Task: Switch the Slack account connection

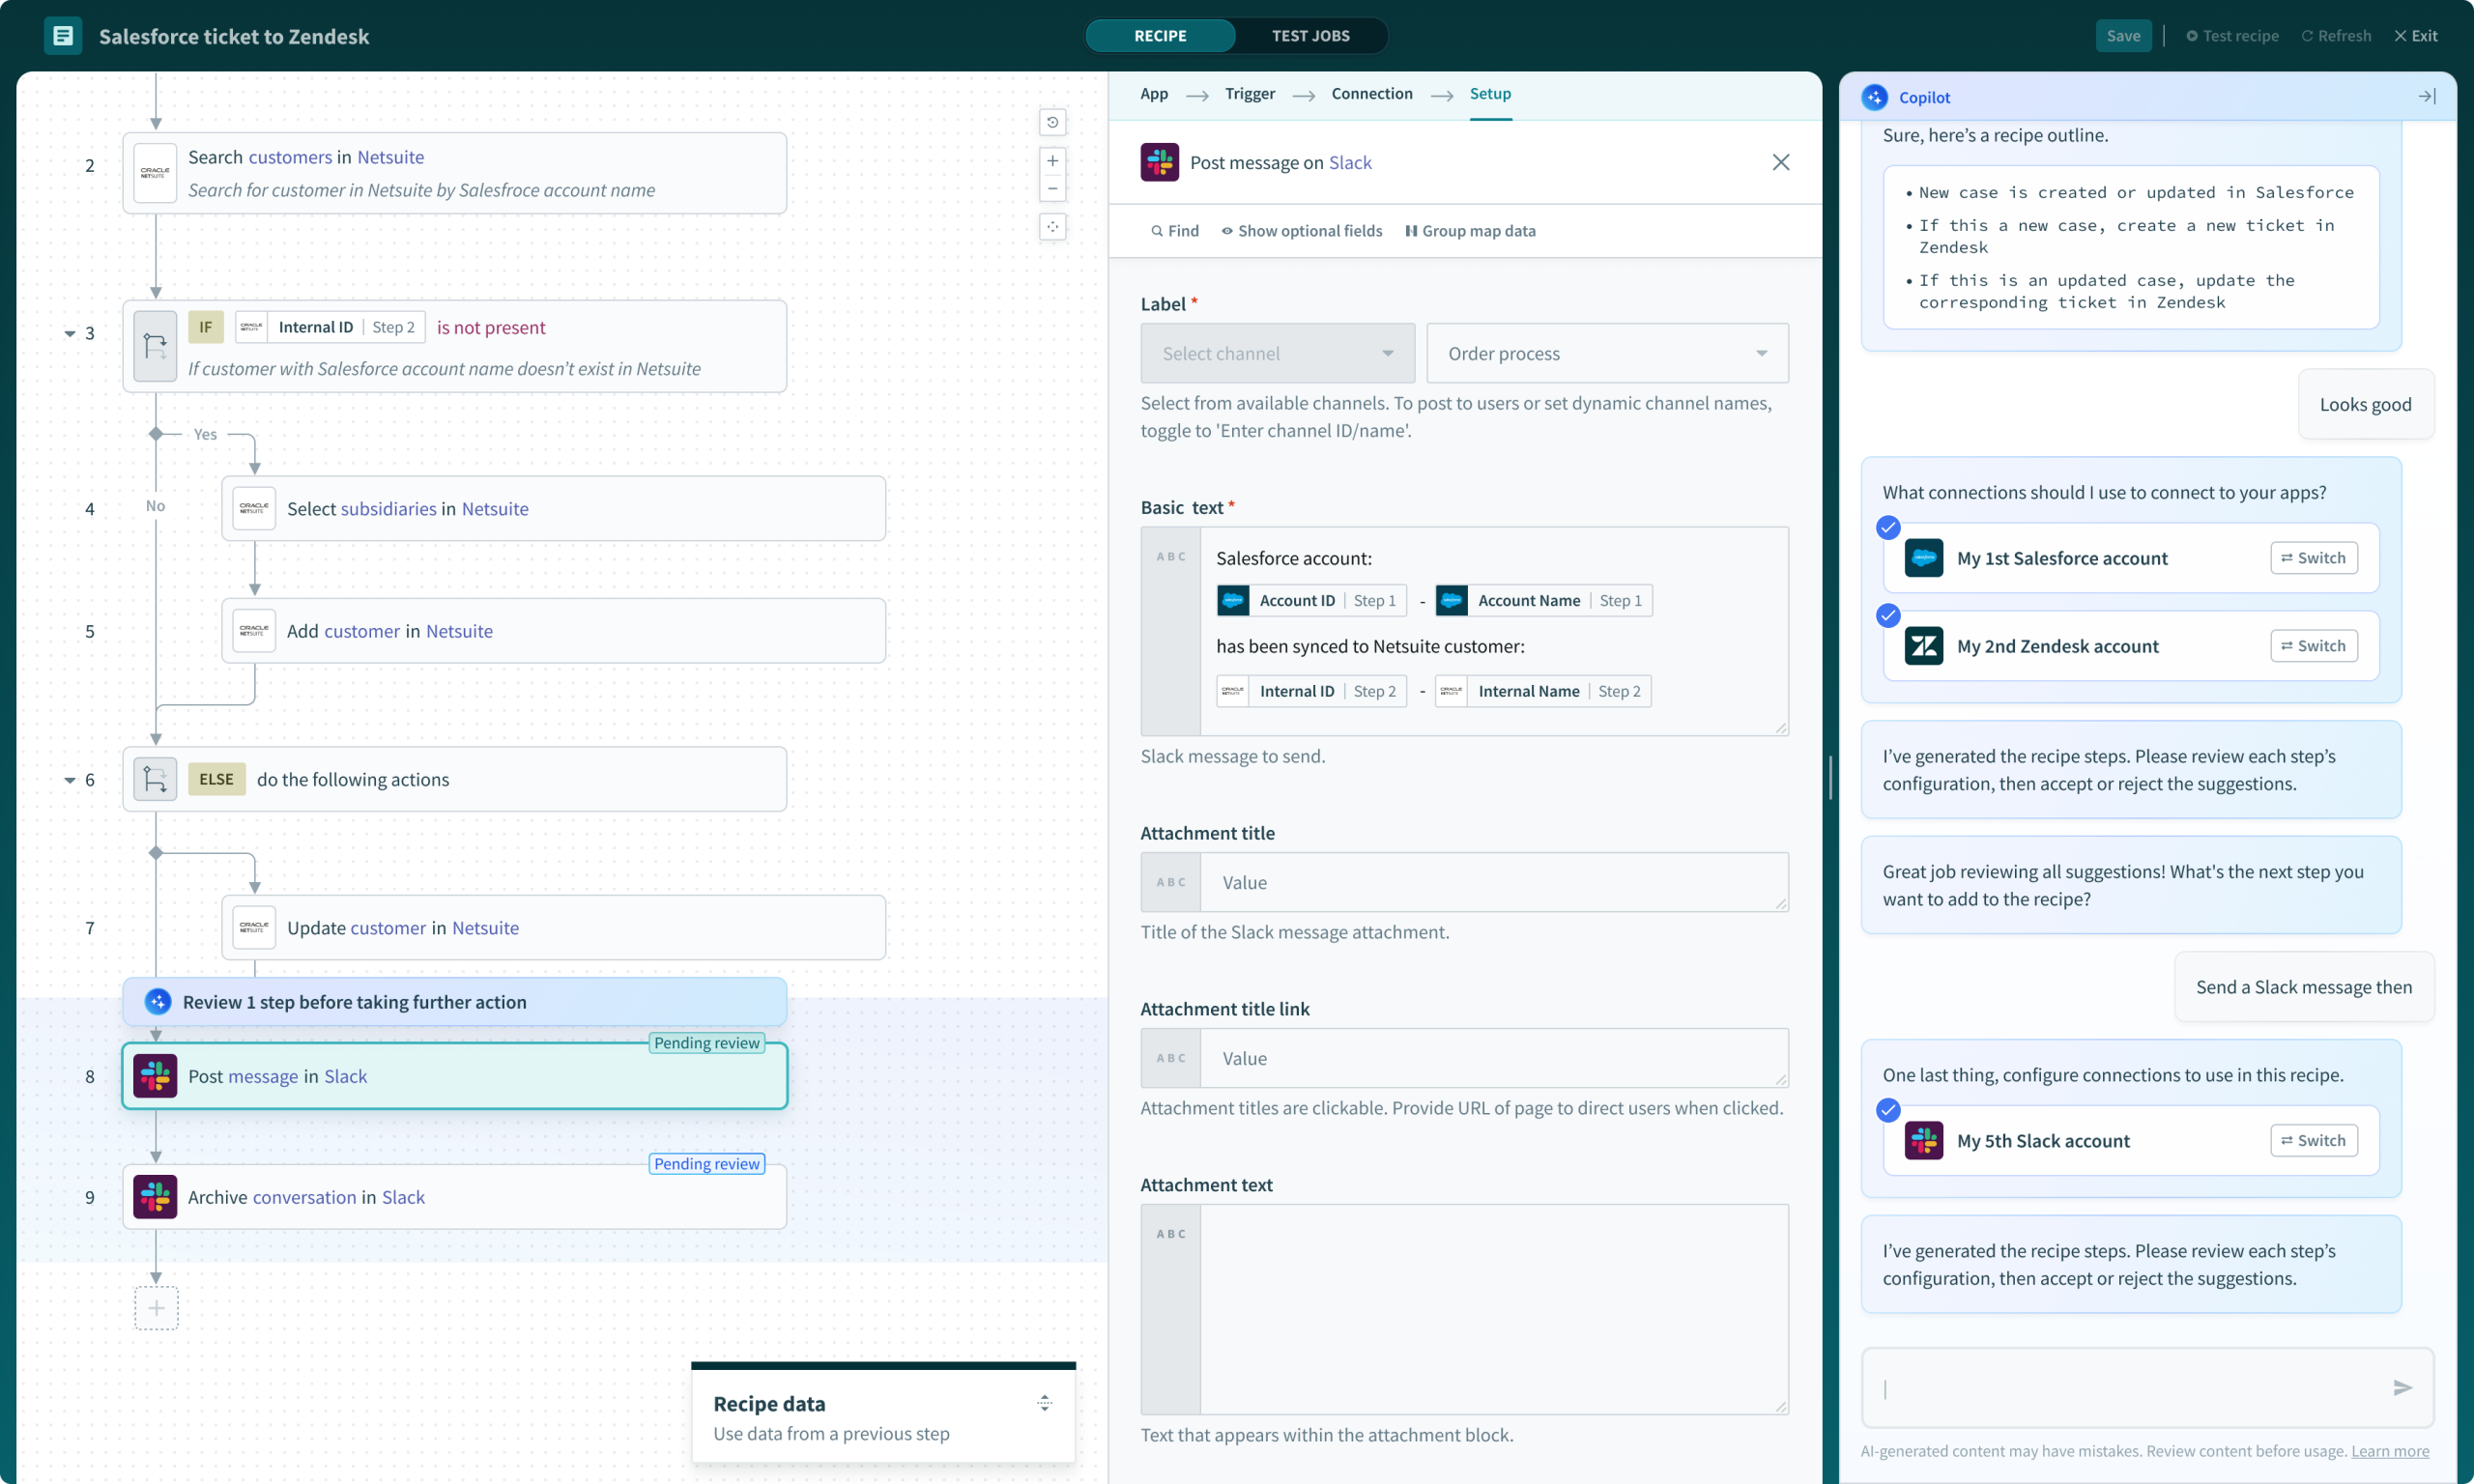Action: point(2314,1141)
